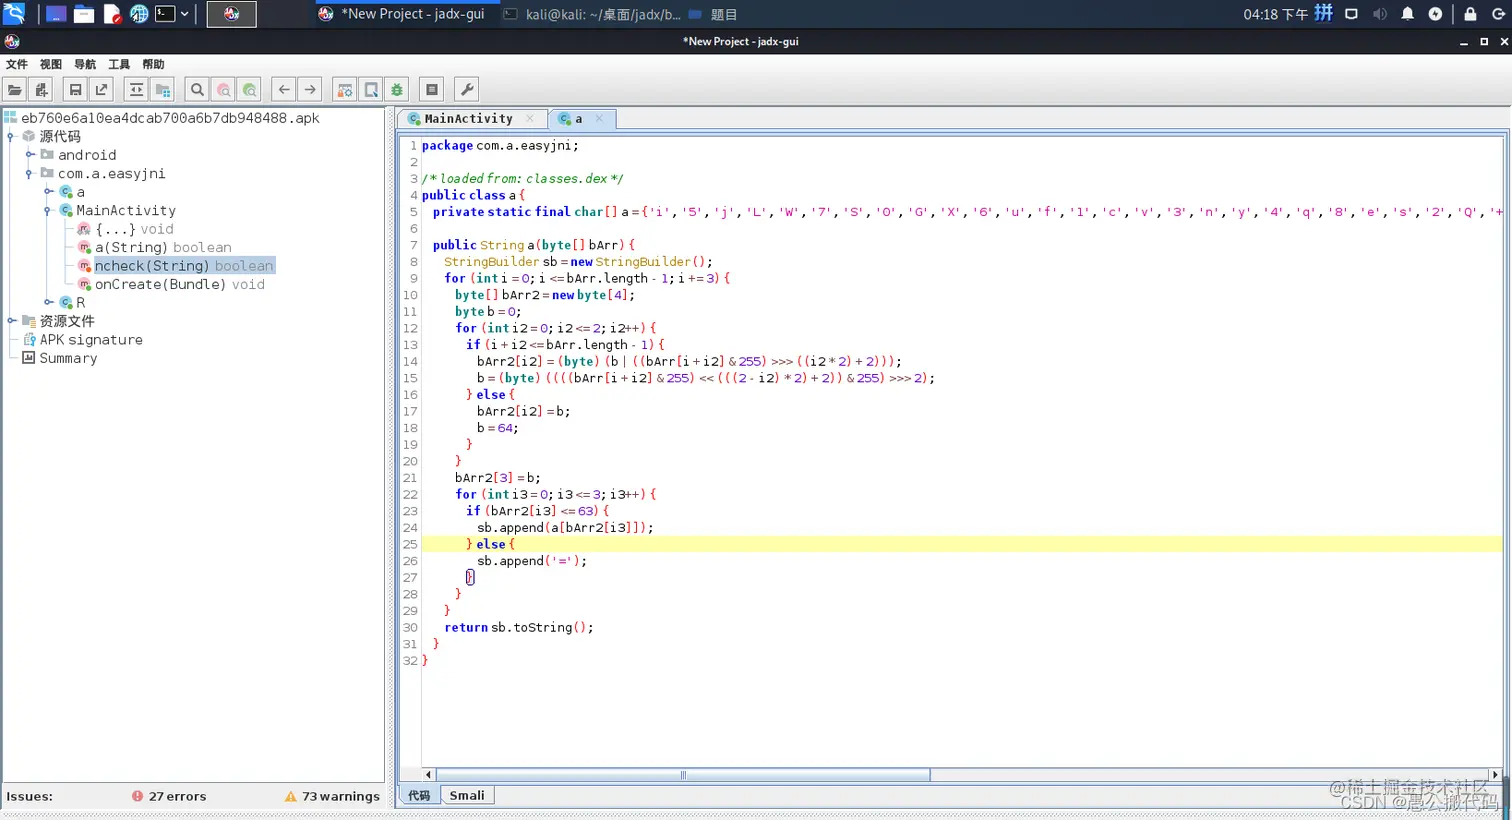This screenshot has height=820, width=1512.
Task: Expand the android package node
Action: tap(30, 155)
